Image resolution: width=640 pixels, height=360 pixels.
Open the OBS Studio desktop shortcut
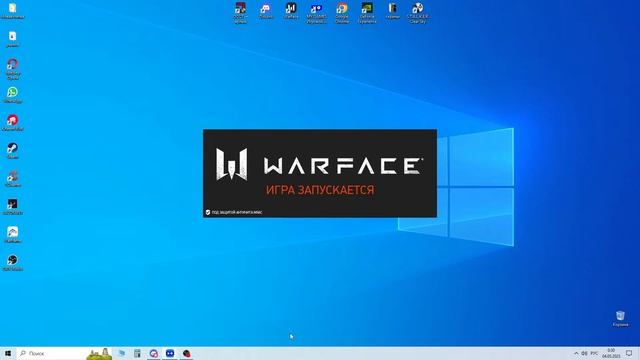tap(13, 263)
